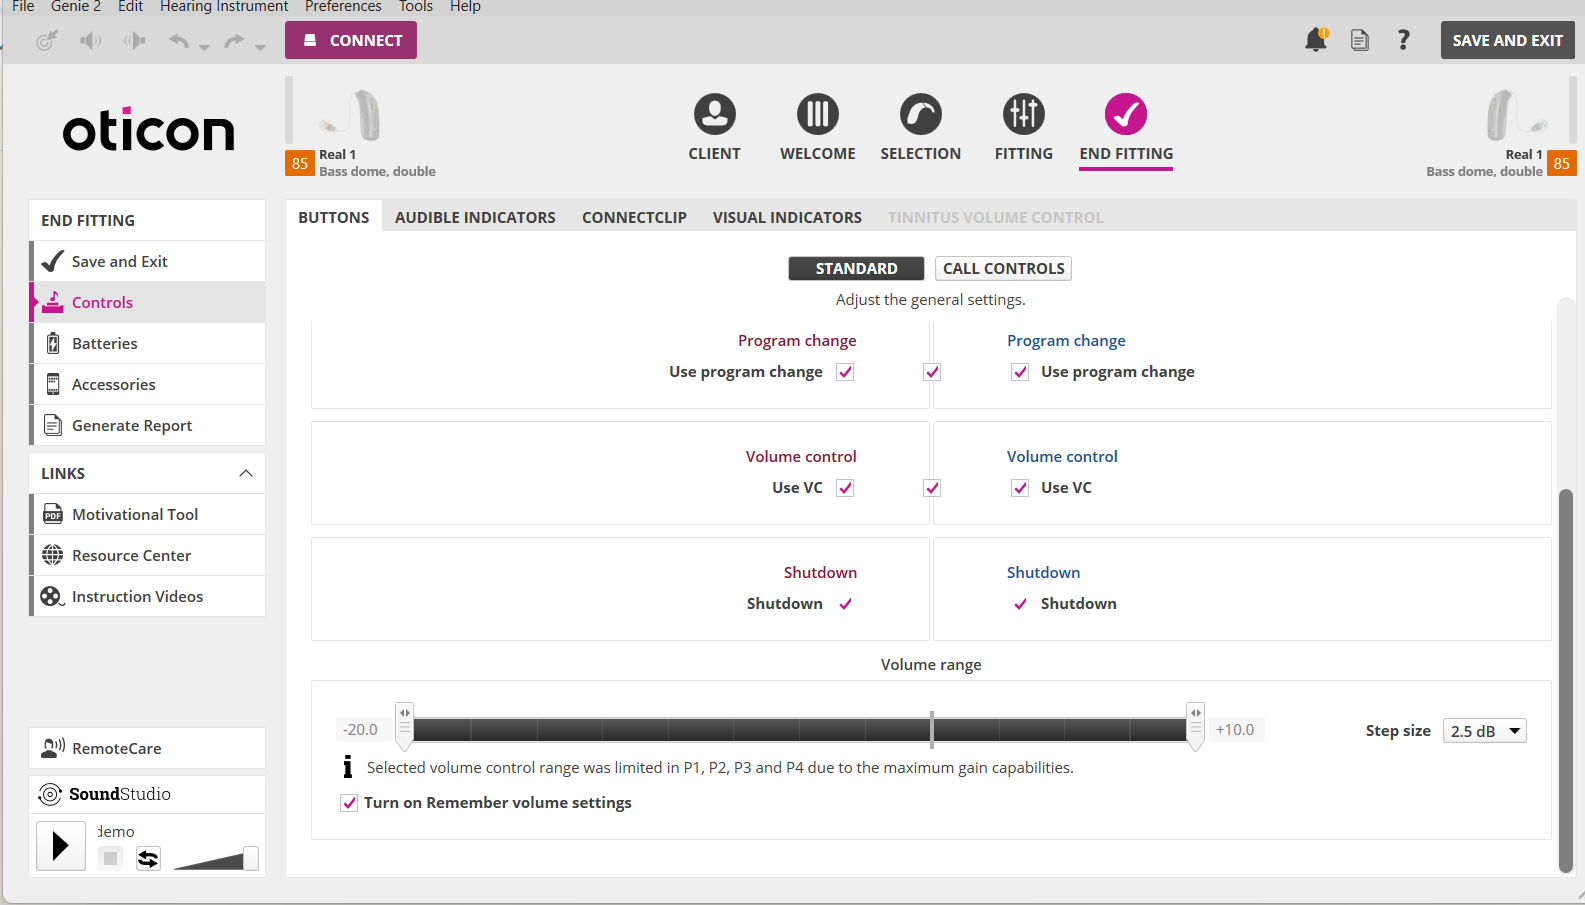Click the left orange 85 badge
This screenshot has height=905, width=1585.
[x=300, y=163]
